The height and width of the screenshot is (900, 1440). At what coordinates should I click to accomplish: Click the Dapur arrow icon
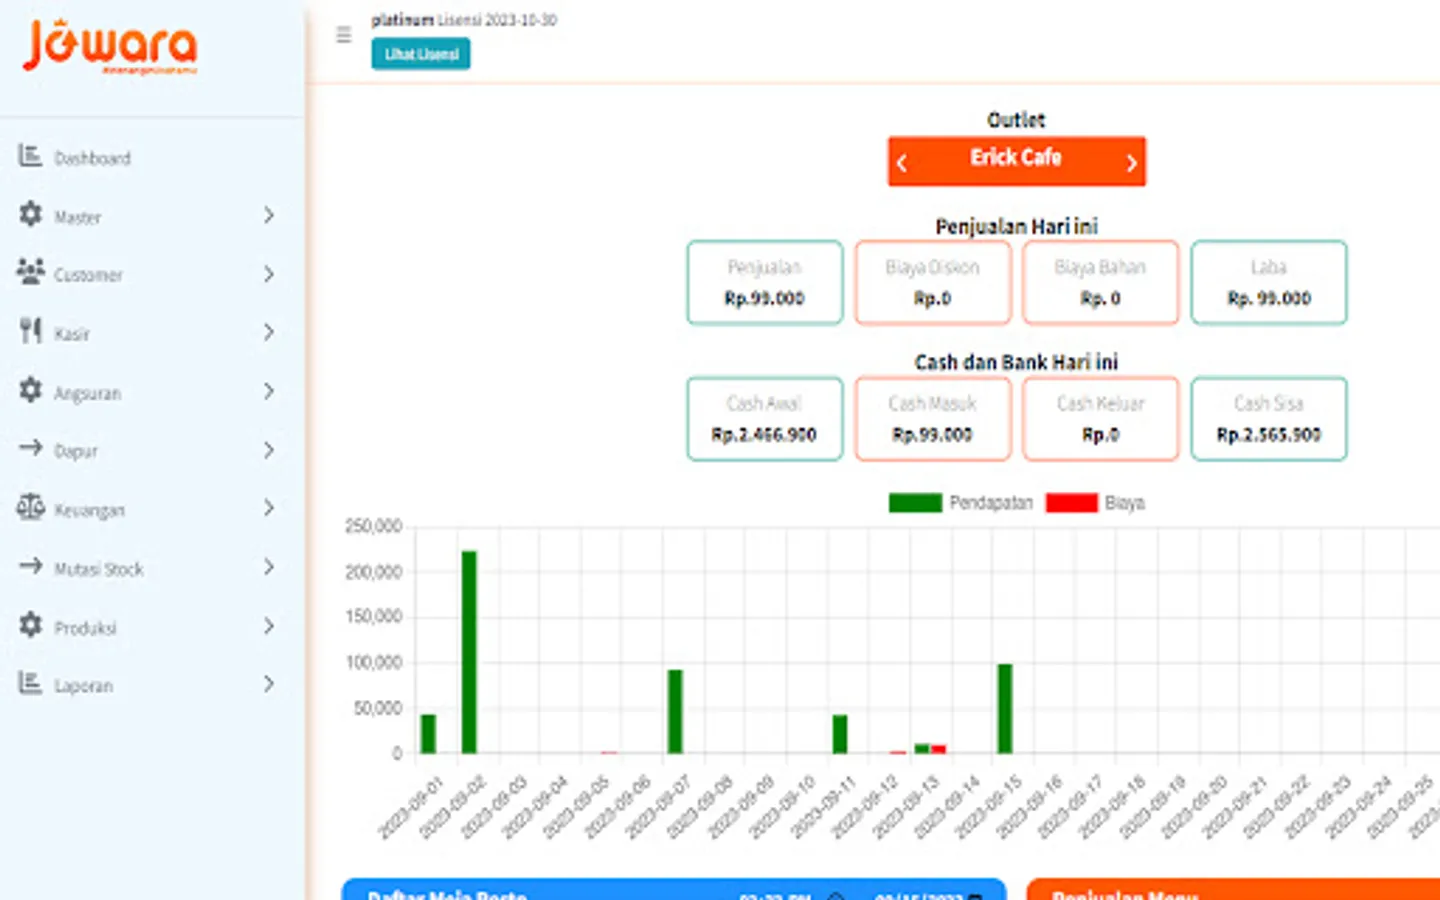(x=30, y=448)
